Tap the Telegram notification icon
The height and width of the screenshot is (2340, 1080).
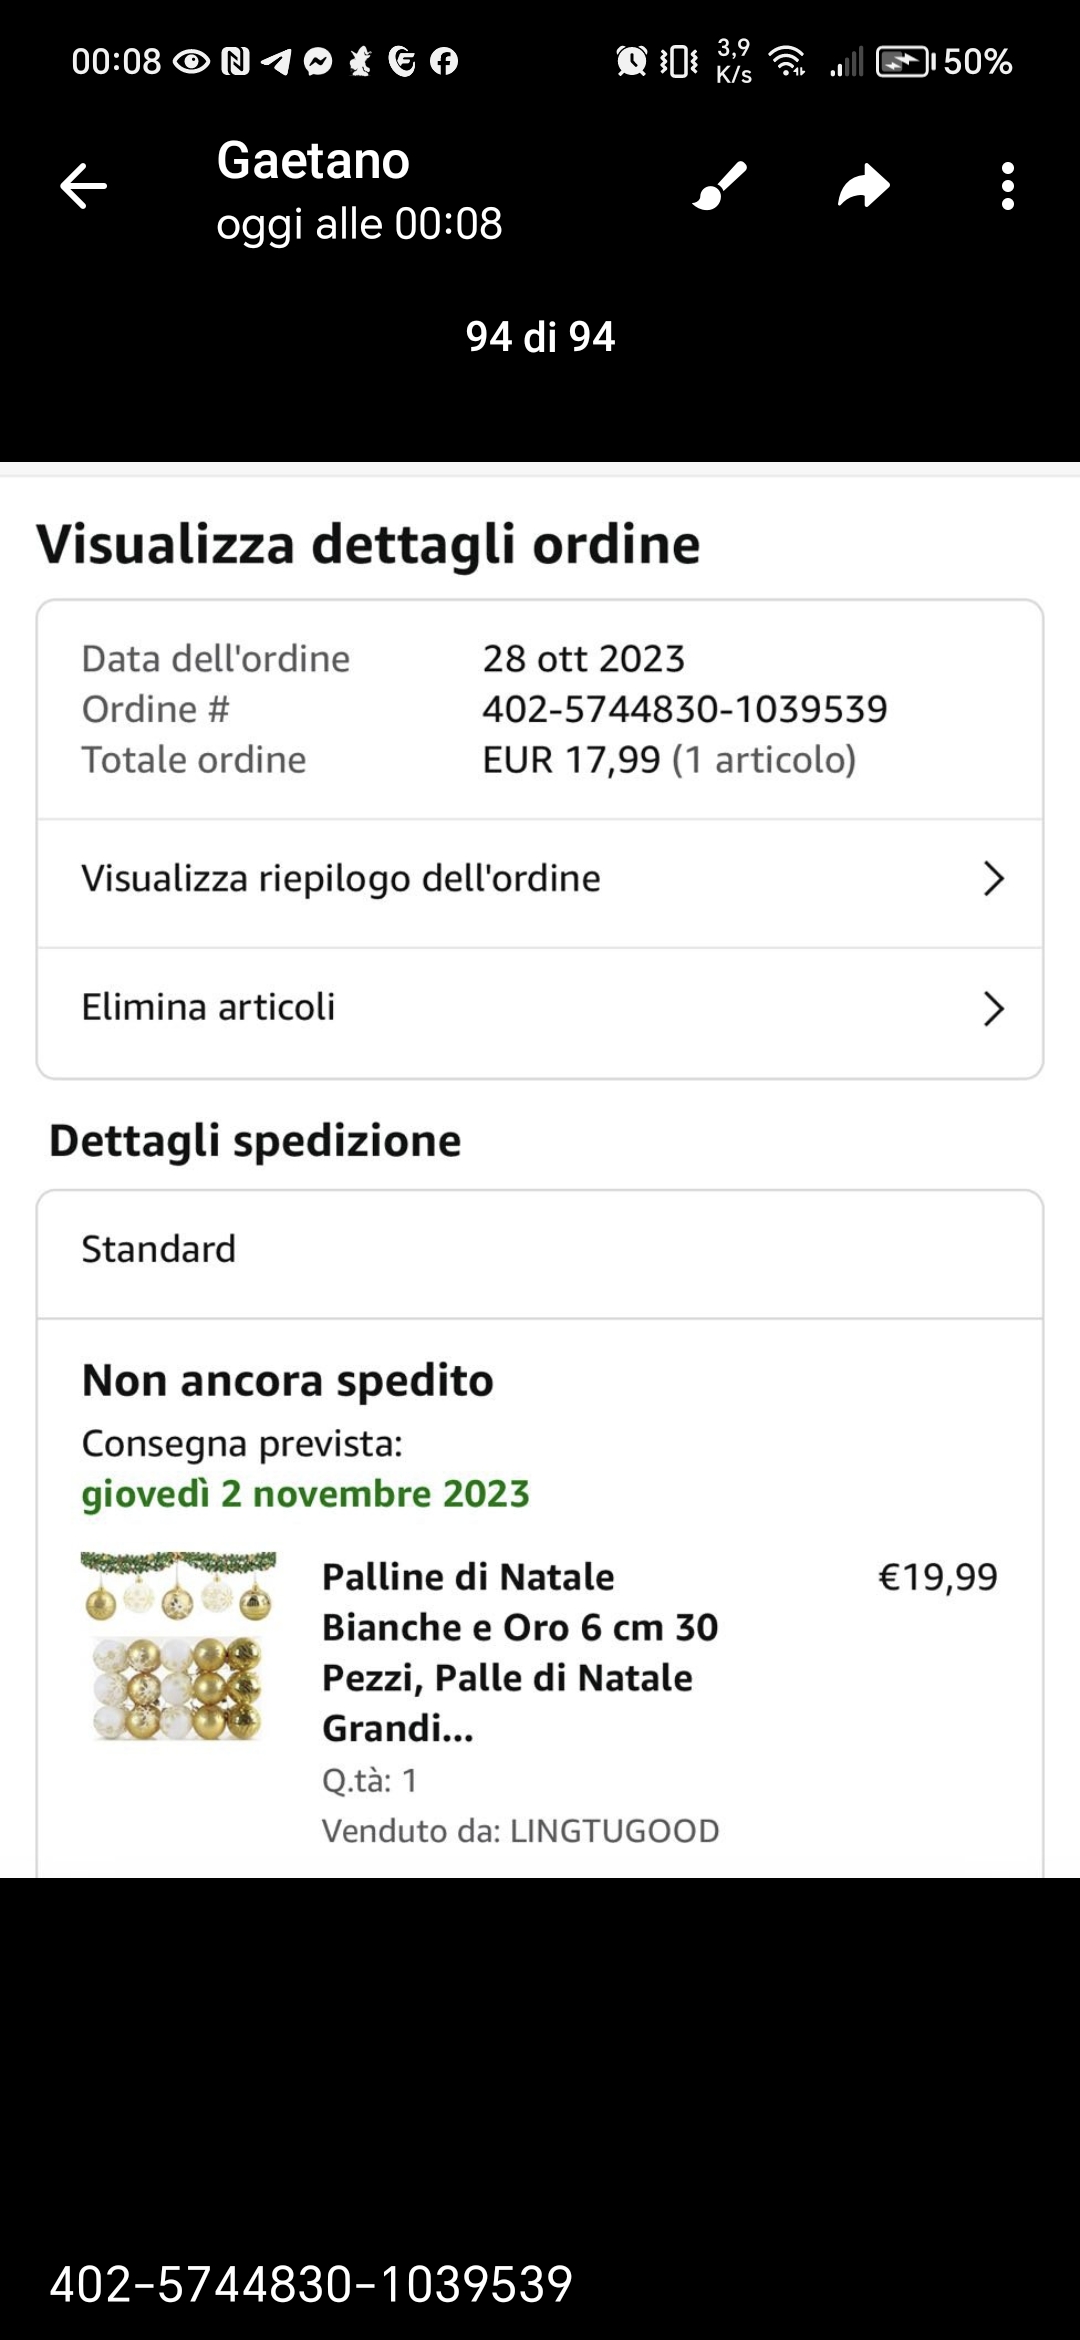[x=276, y=62]
